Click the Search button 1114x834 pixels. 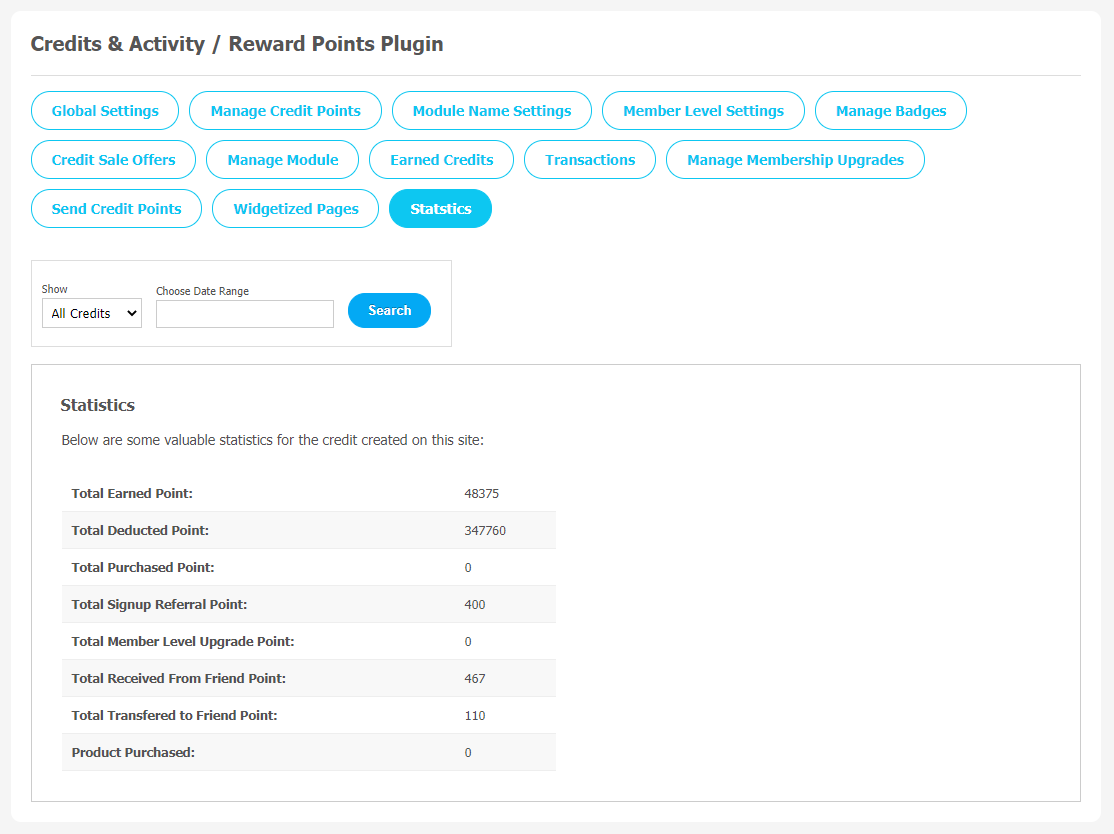tap(389, 310)
